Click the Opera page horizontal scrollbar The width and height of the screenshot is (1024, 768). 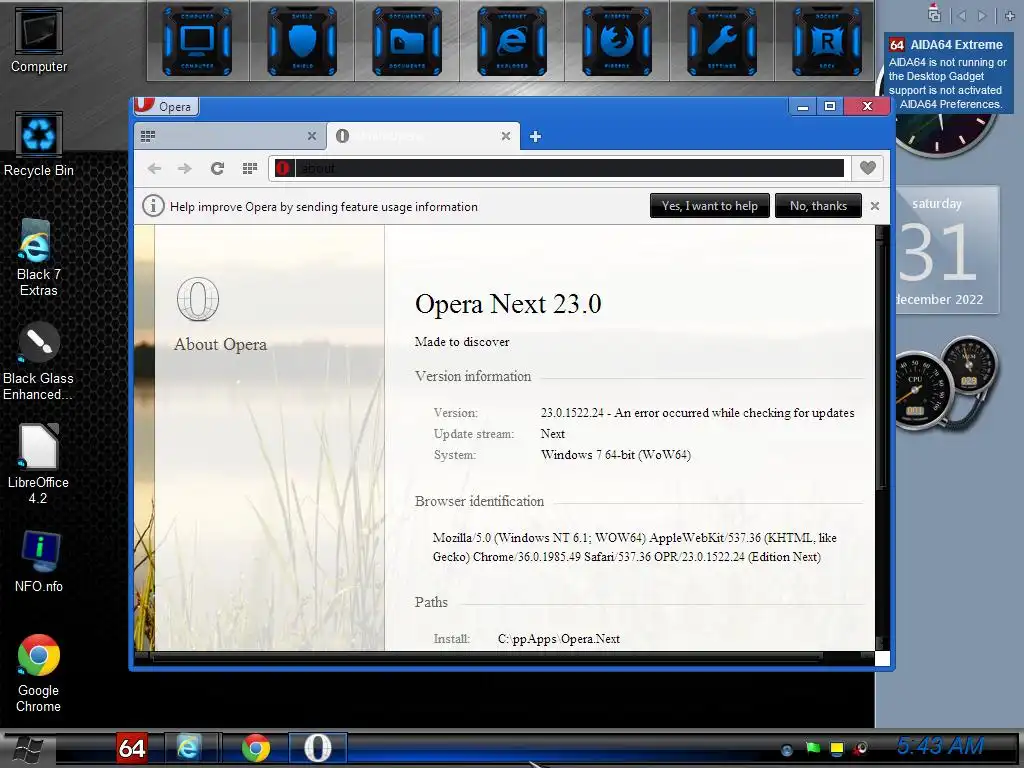[x=487, y=656]
